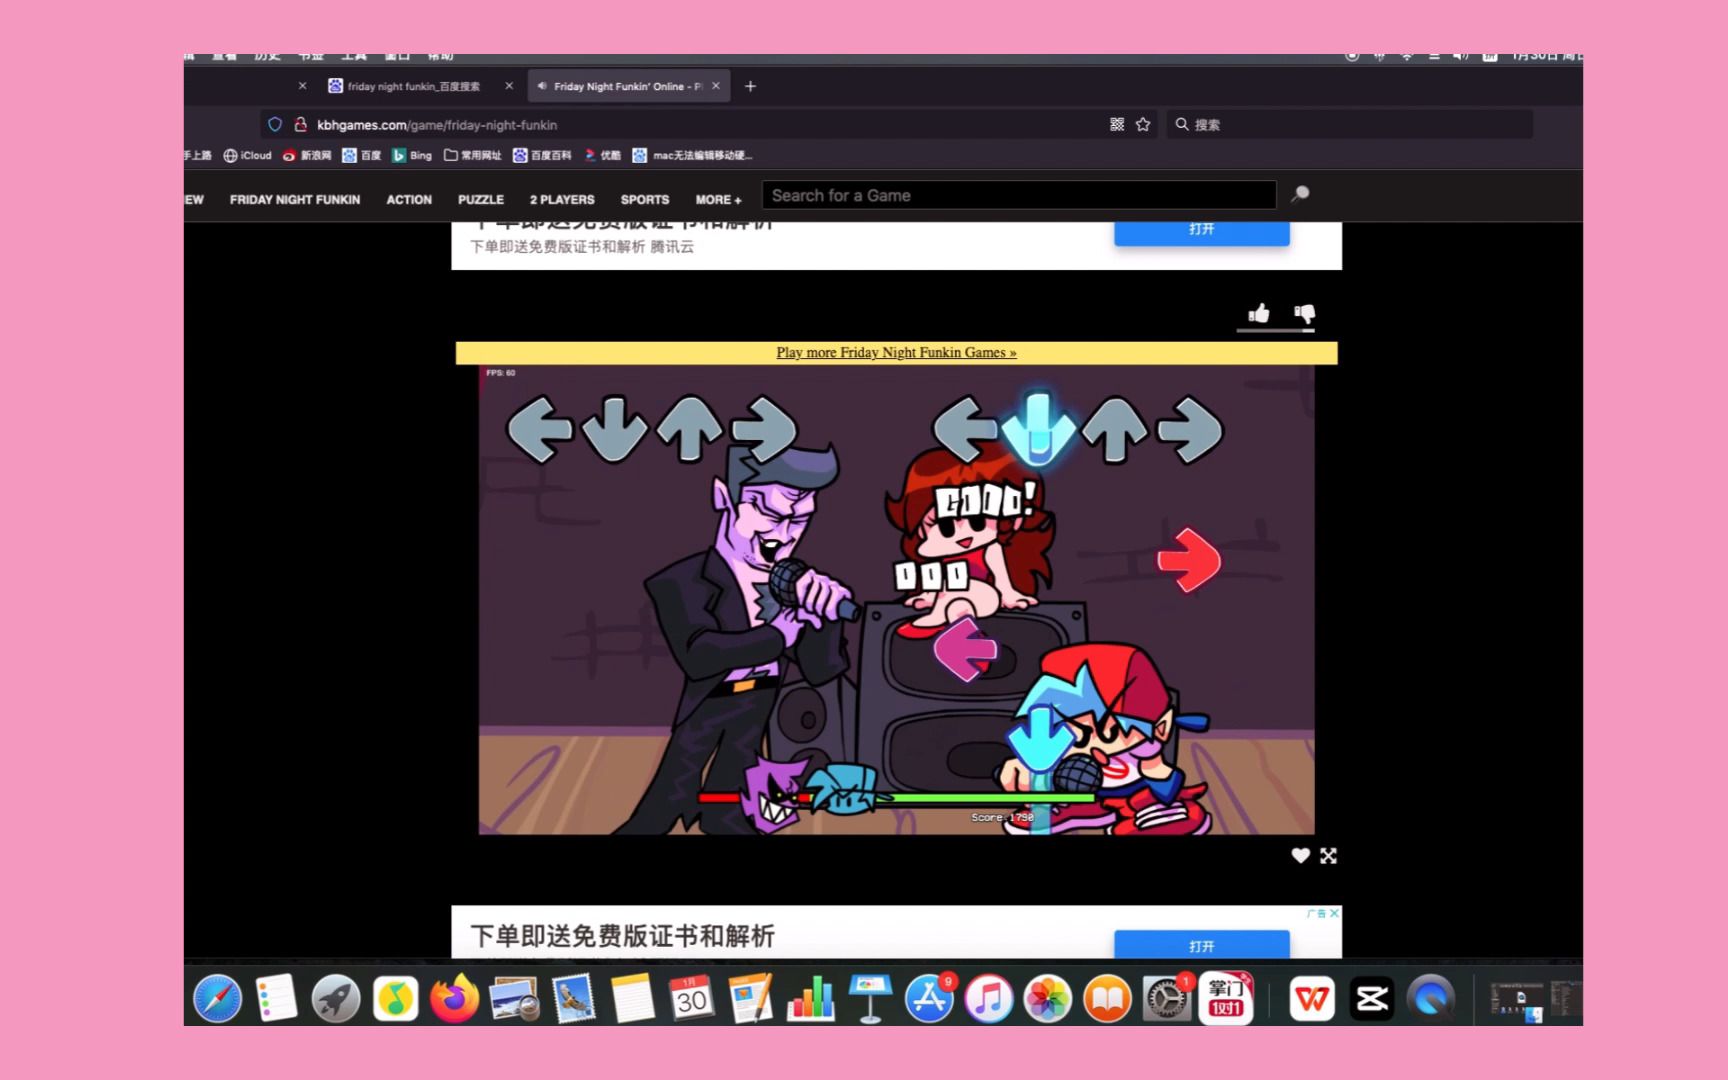Click the top ad blue 打开 button
The height and width of the screenshot is (1080, 1728).
[1202, 231]
